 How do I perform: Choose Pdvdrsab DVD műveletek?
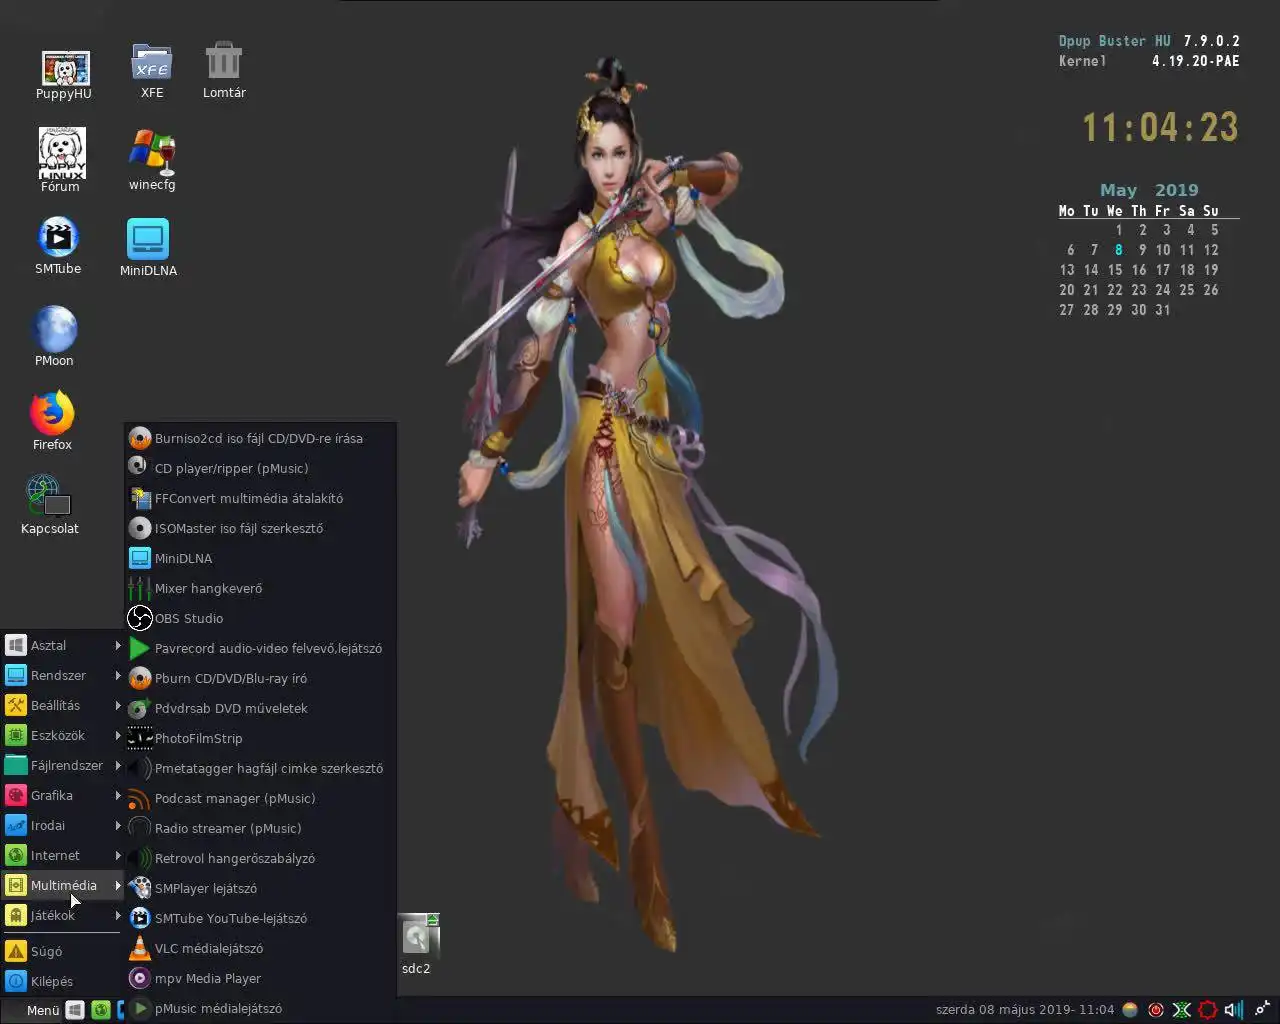coord(260,708)
